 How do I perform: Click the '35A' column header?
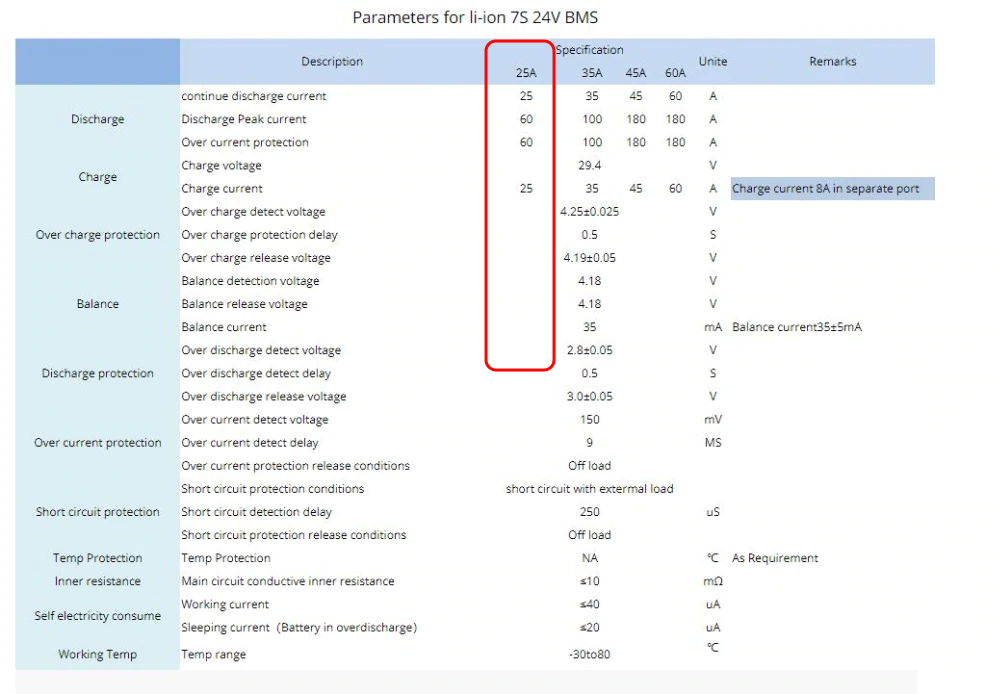(592, 73)
